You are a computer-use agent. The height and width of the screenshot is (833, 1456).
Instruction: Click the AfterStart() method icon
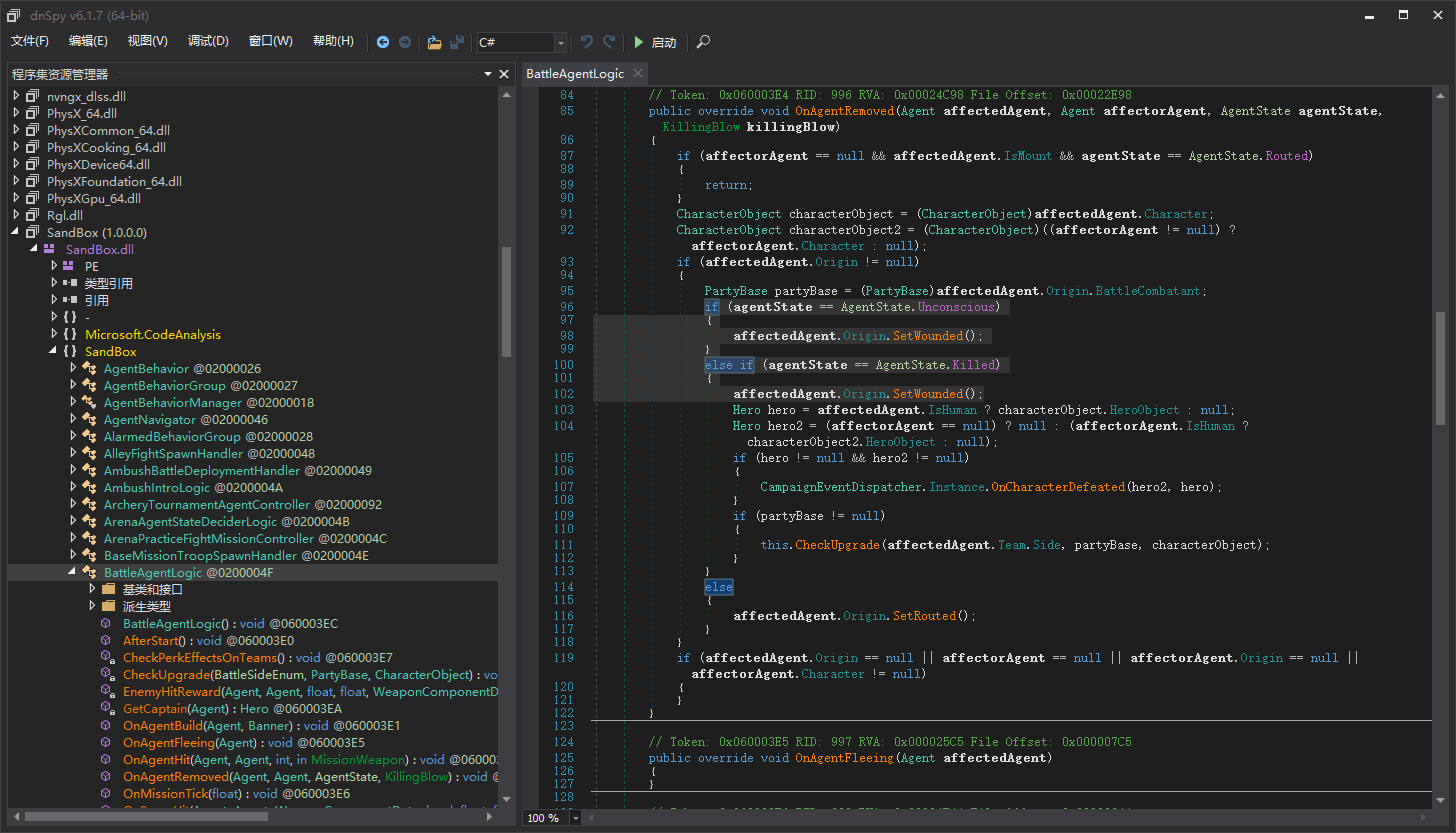pyautogui.click(x=107, y=640)
